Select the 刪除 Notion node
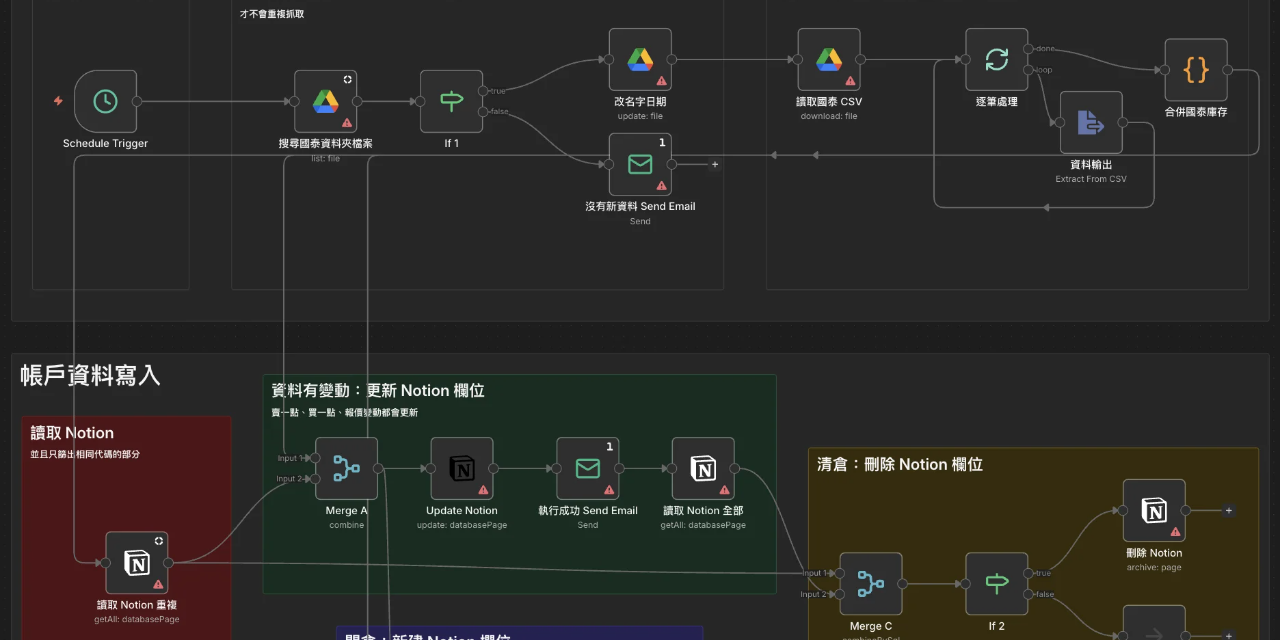1280x640 pixels. [1154, 510]
